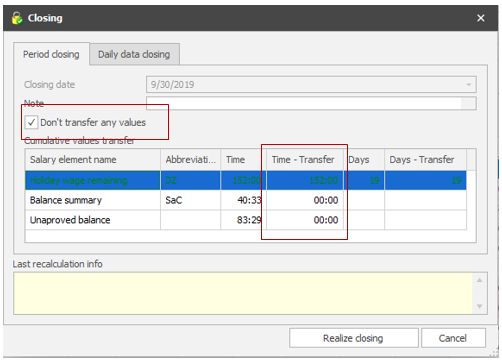The height and width of the screenshot is (361, 502).
Task: Switch to the Period closing tab
Action: tap(51, 54)
